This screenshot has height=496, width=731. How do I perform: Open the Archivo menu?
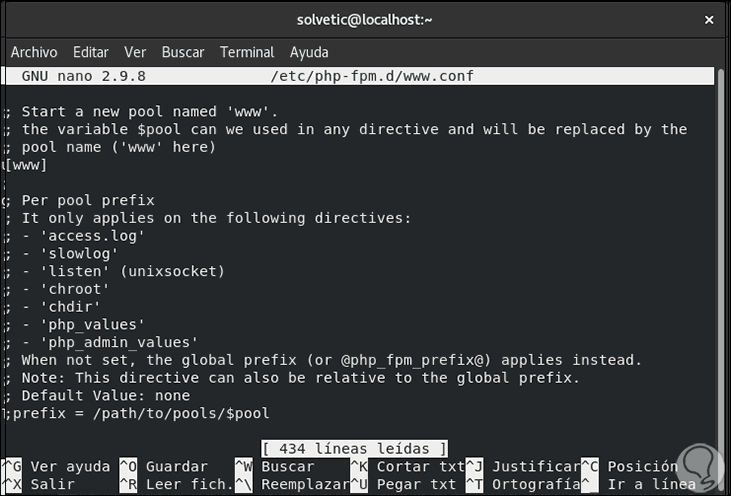click(x=34, y=52)
